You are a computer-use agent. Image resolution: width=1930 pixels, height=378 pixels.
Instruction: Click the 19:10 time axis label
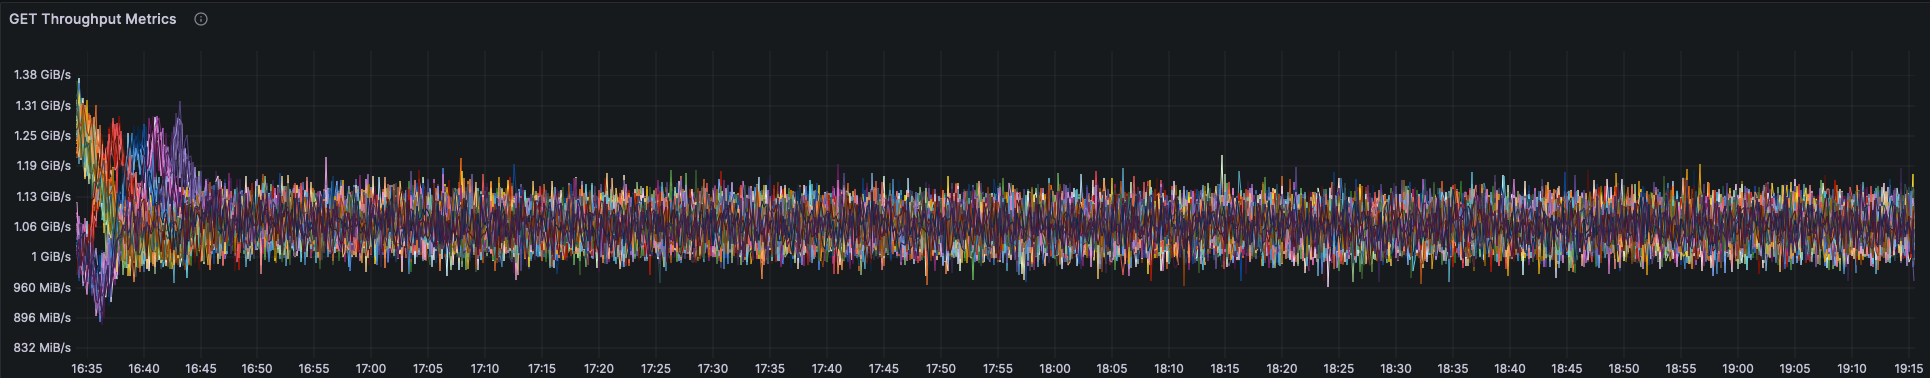tap(1852, 369)
